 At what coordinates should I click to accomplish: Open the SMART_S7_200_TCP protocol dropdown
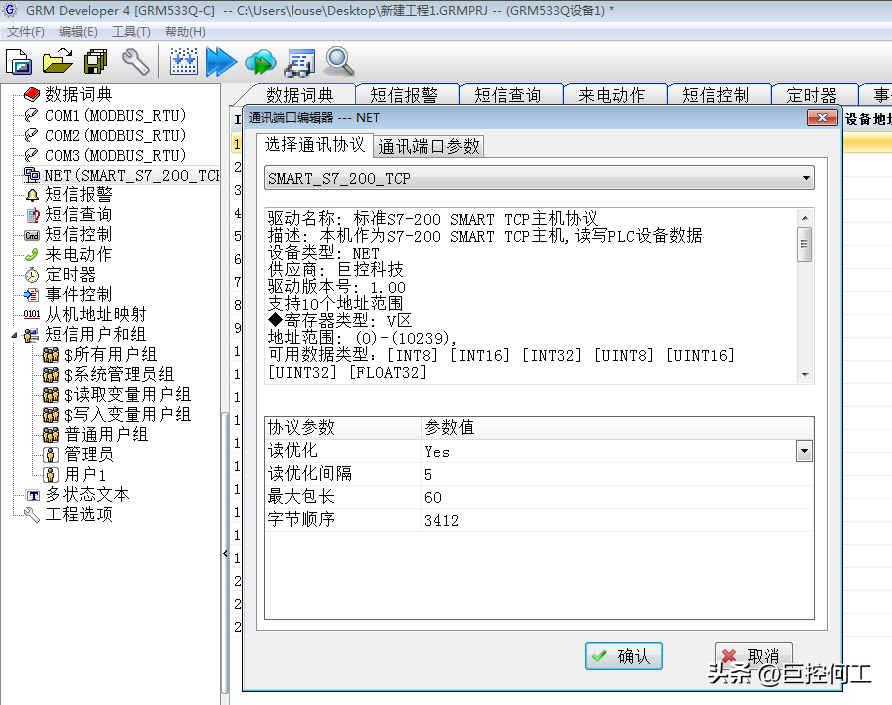click(x=806, y=179)
